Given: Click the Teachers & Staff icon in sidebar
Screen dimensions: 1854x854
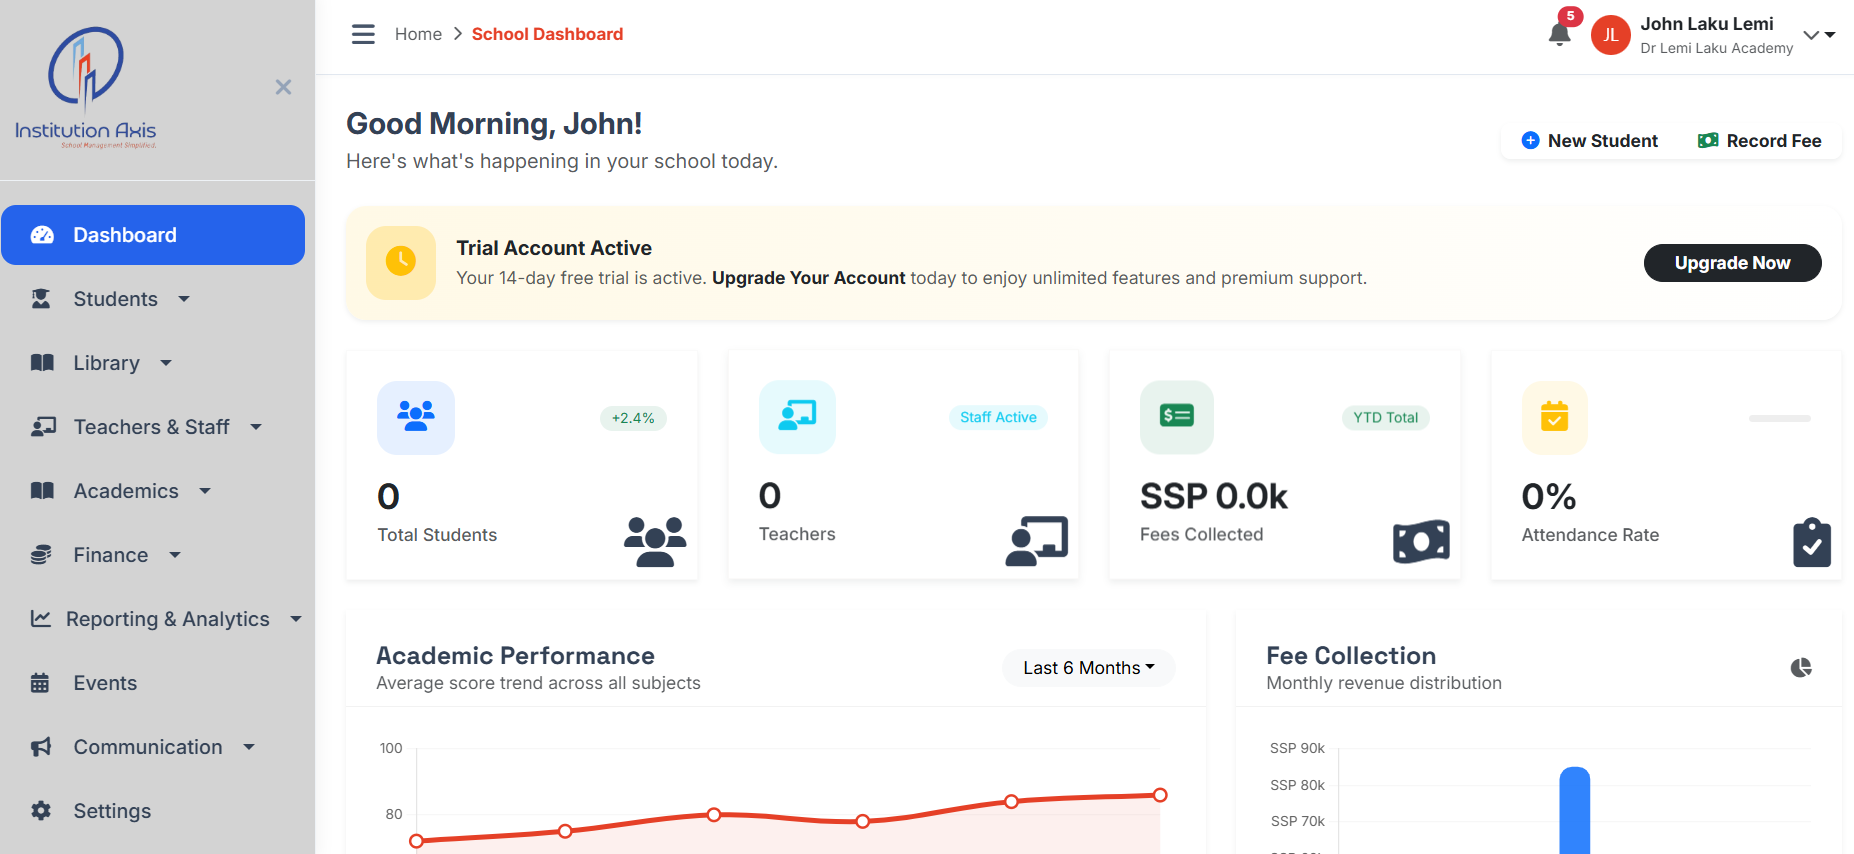Looking at the screenshot, I should [43, 427].
